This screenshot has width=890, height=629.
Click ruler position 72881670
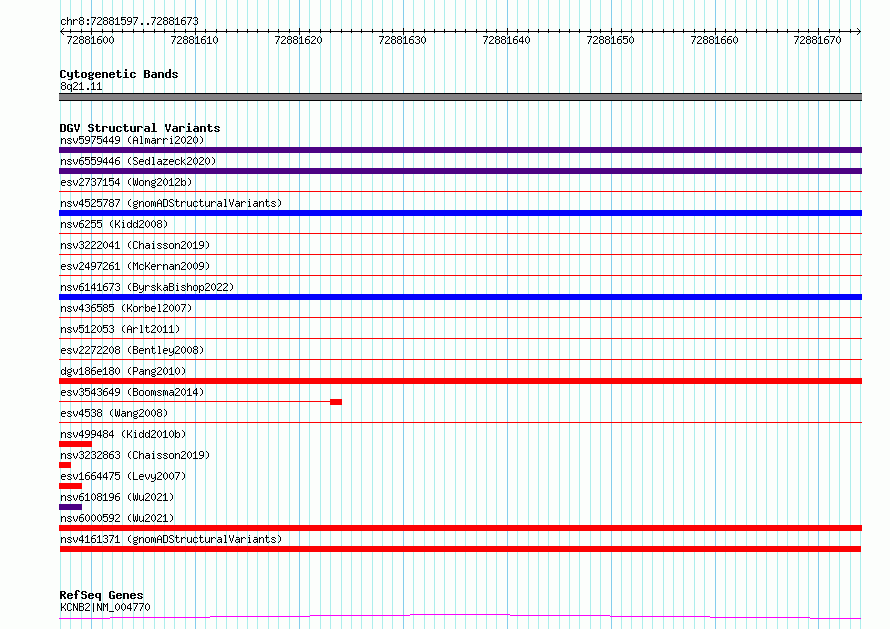[817, 40]
